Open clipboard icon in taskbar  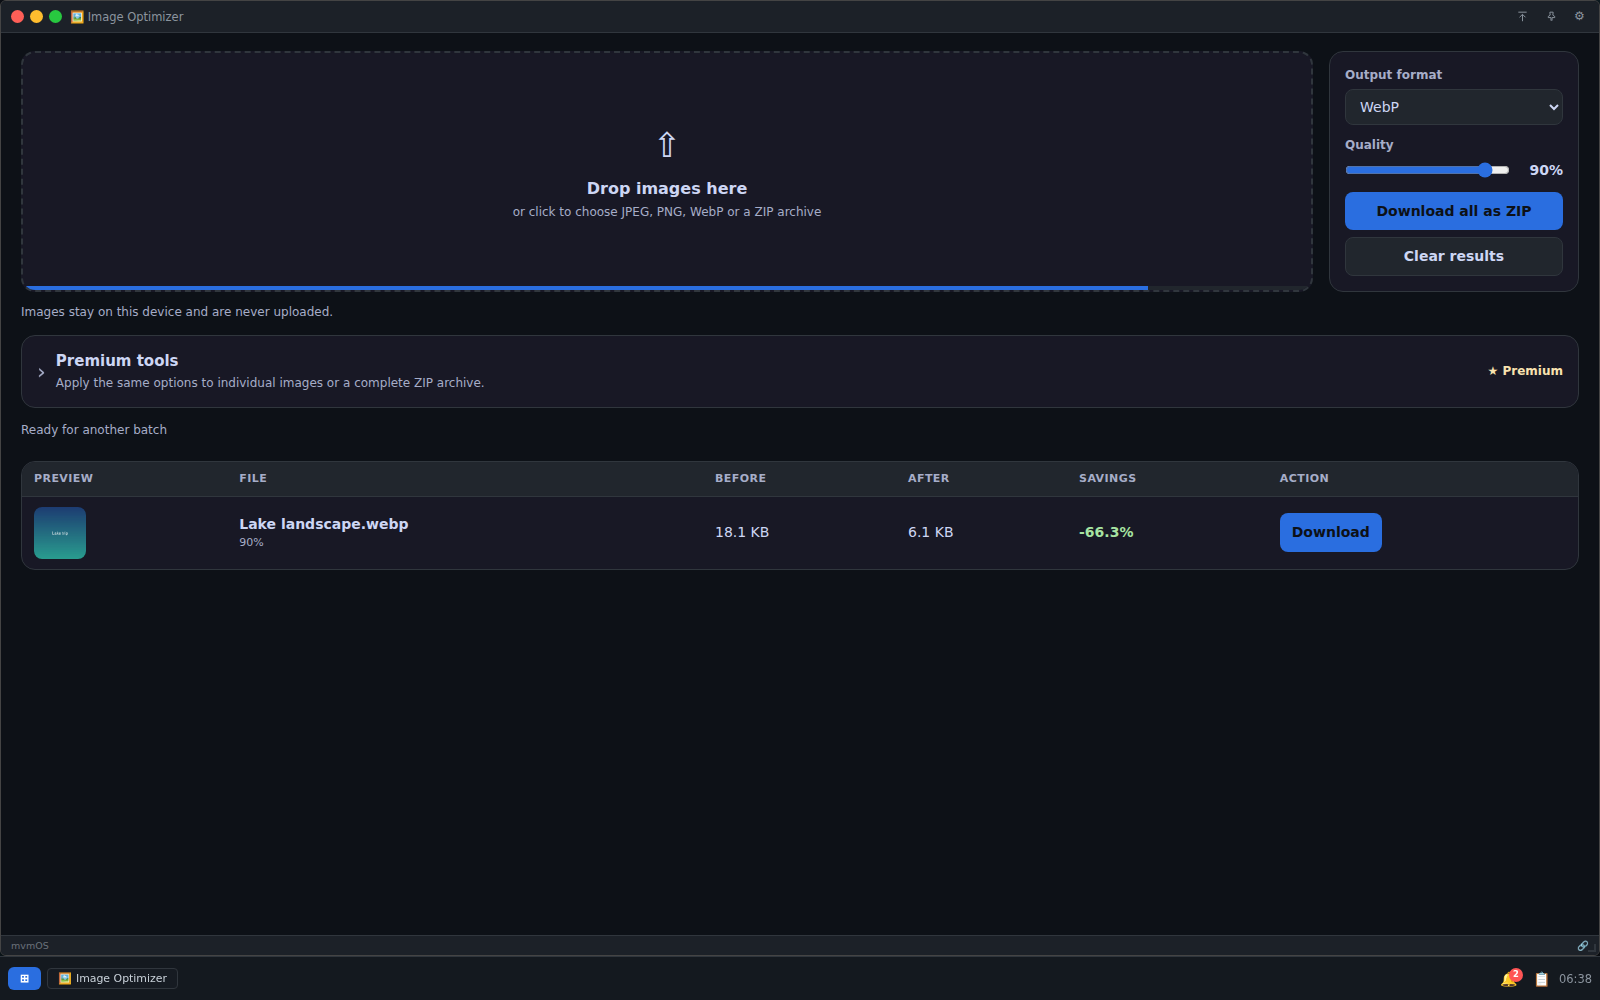(x=1541, y=979)
